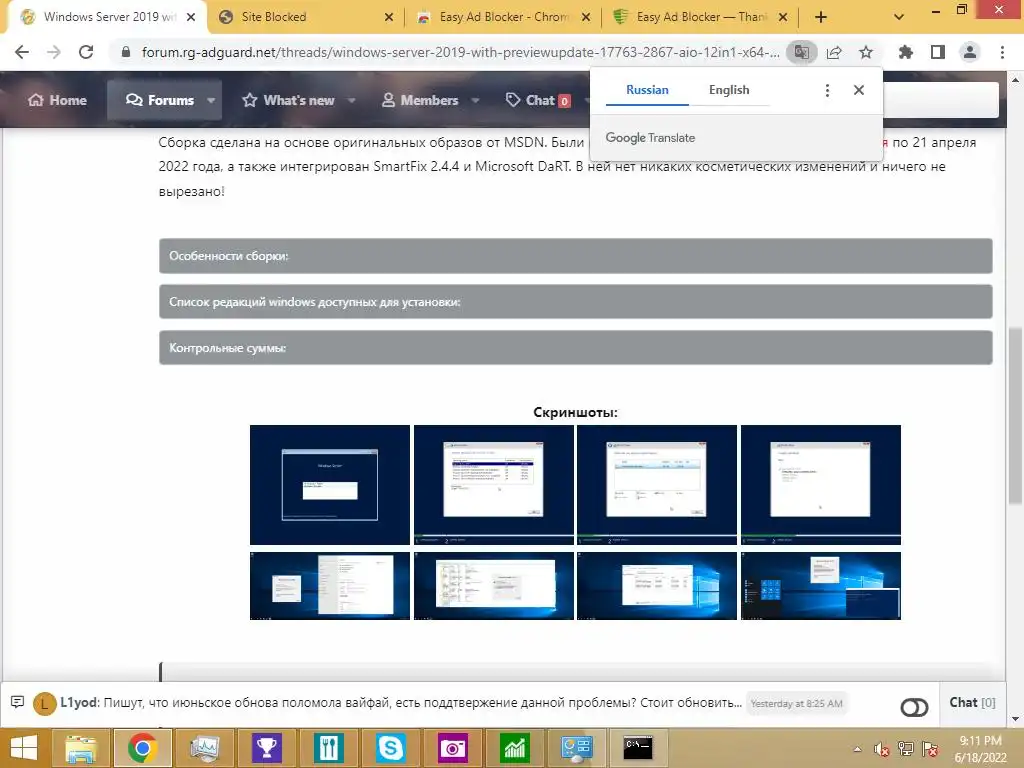
Task: Expand the What's new dropdown arrow
Action: point(351,101)
